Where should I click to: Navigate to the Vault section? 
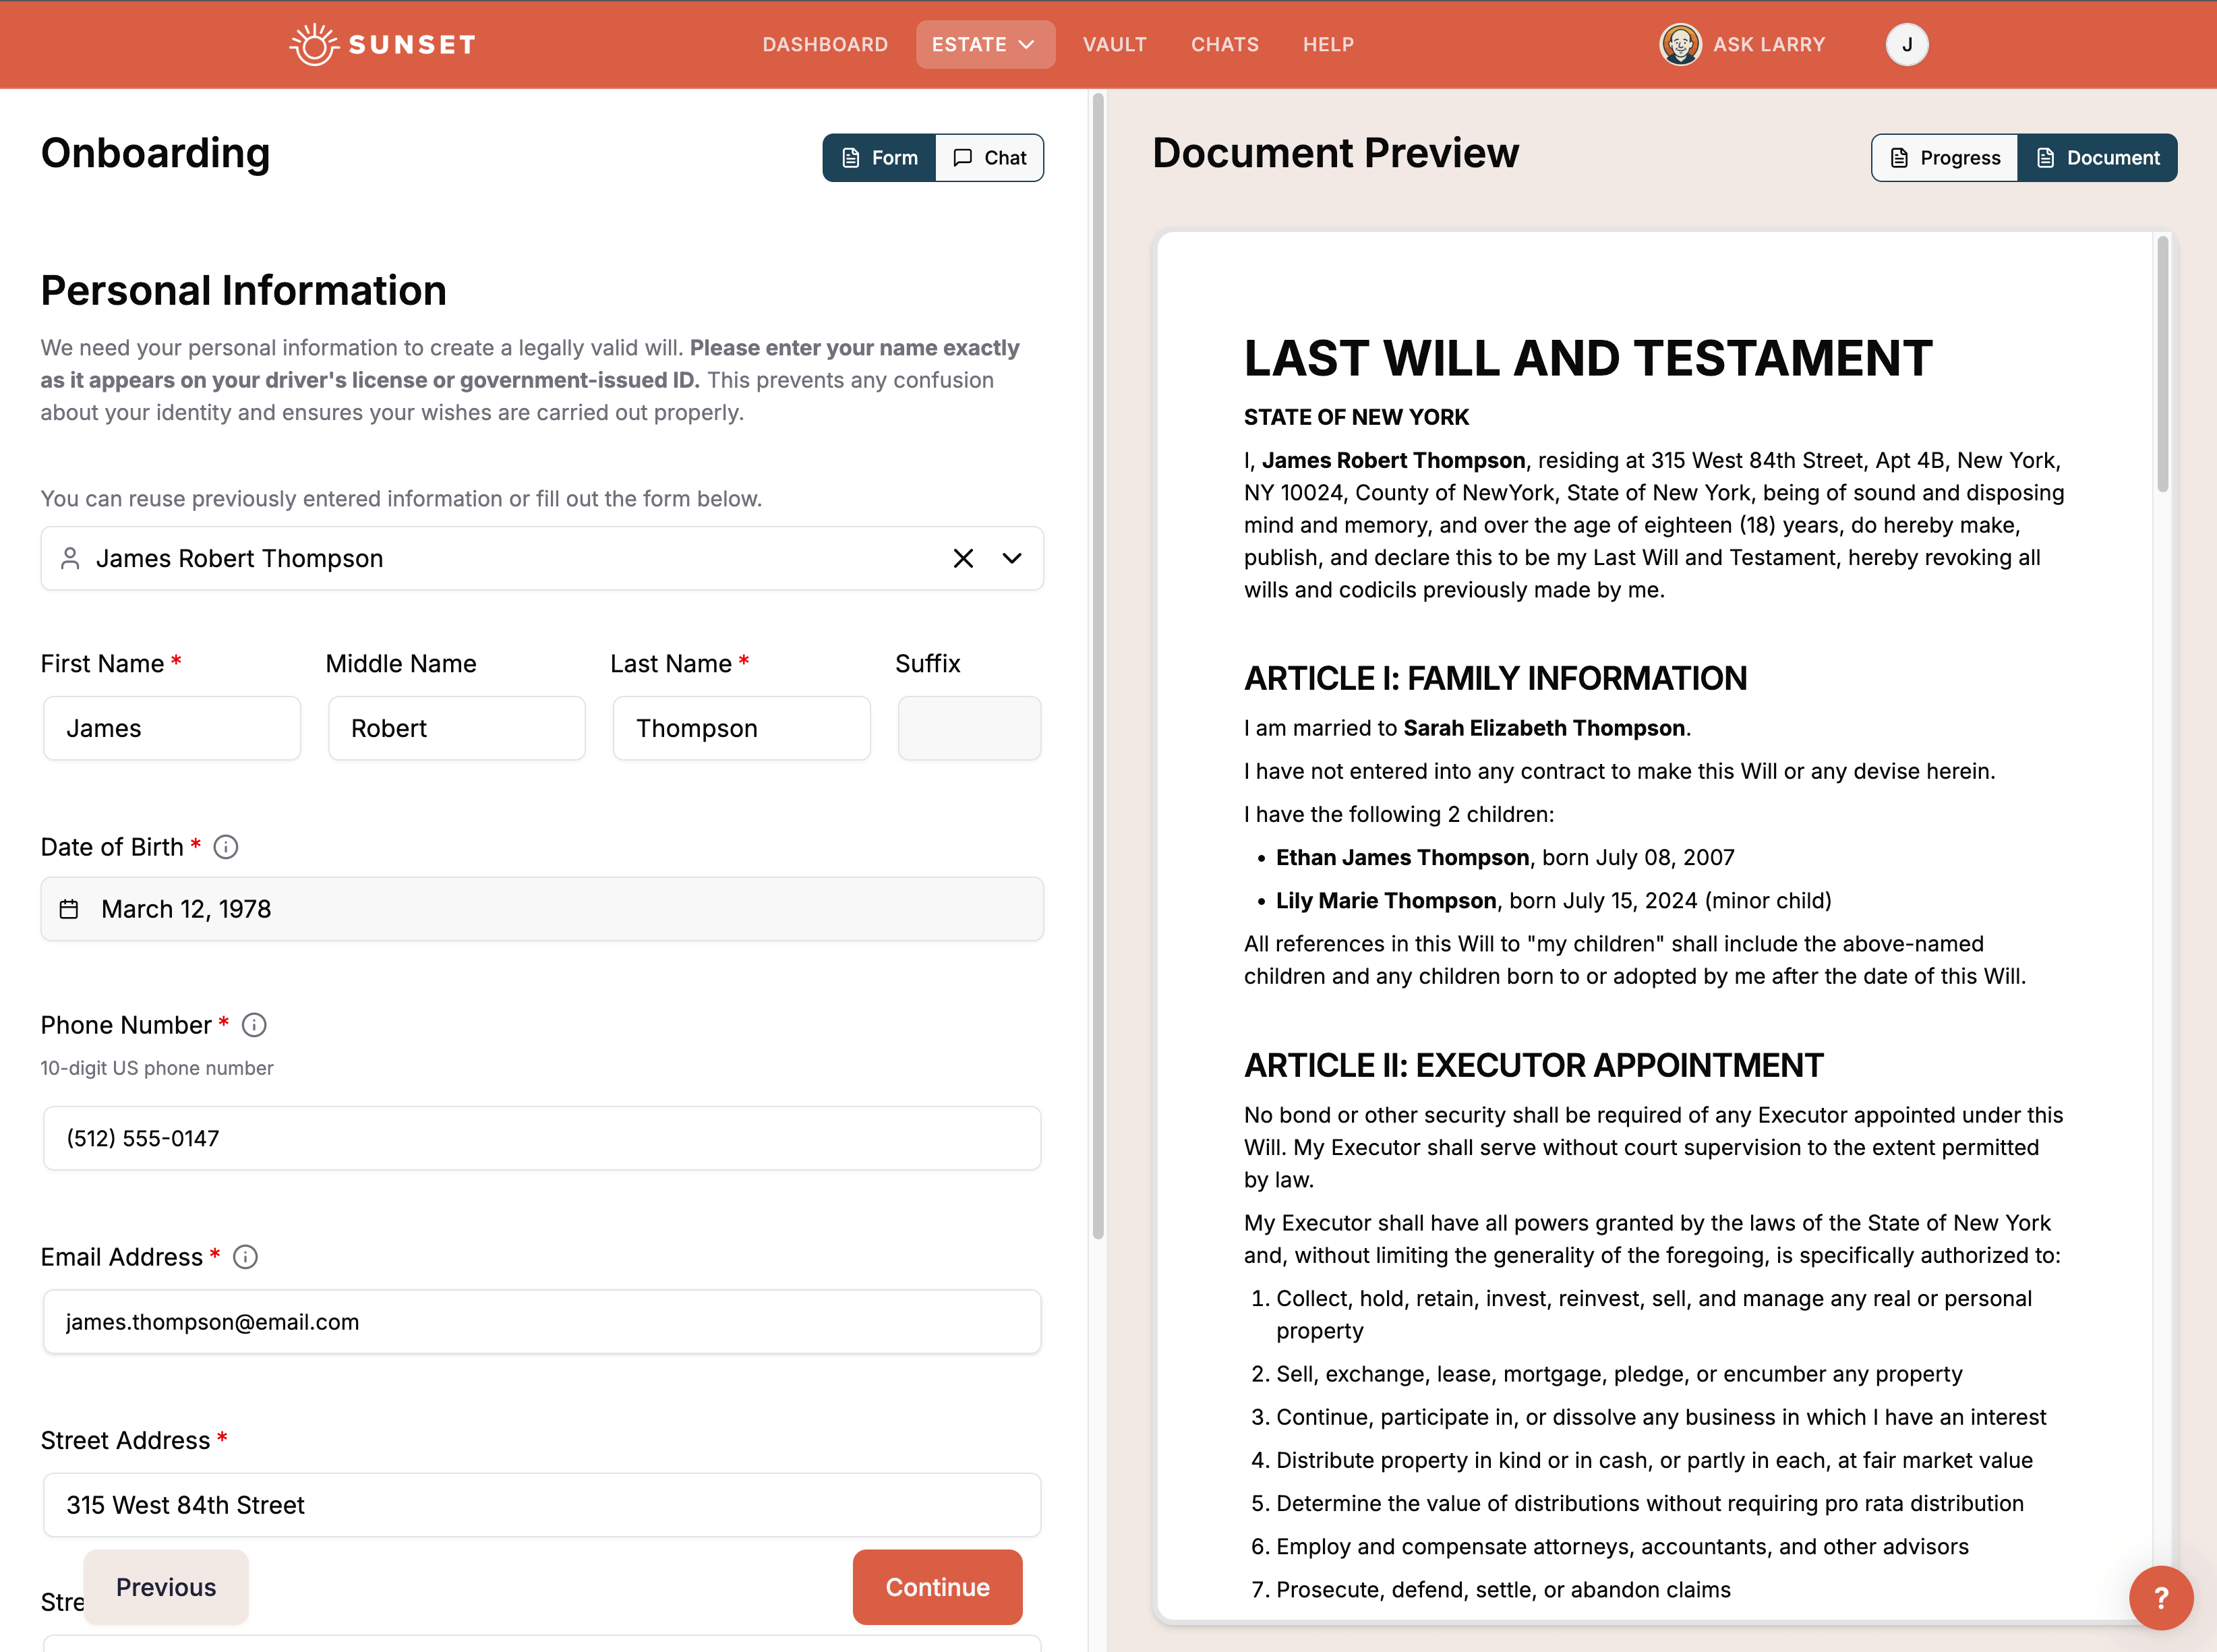pos(1114,44)
